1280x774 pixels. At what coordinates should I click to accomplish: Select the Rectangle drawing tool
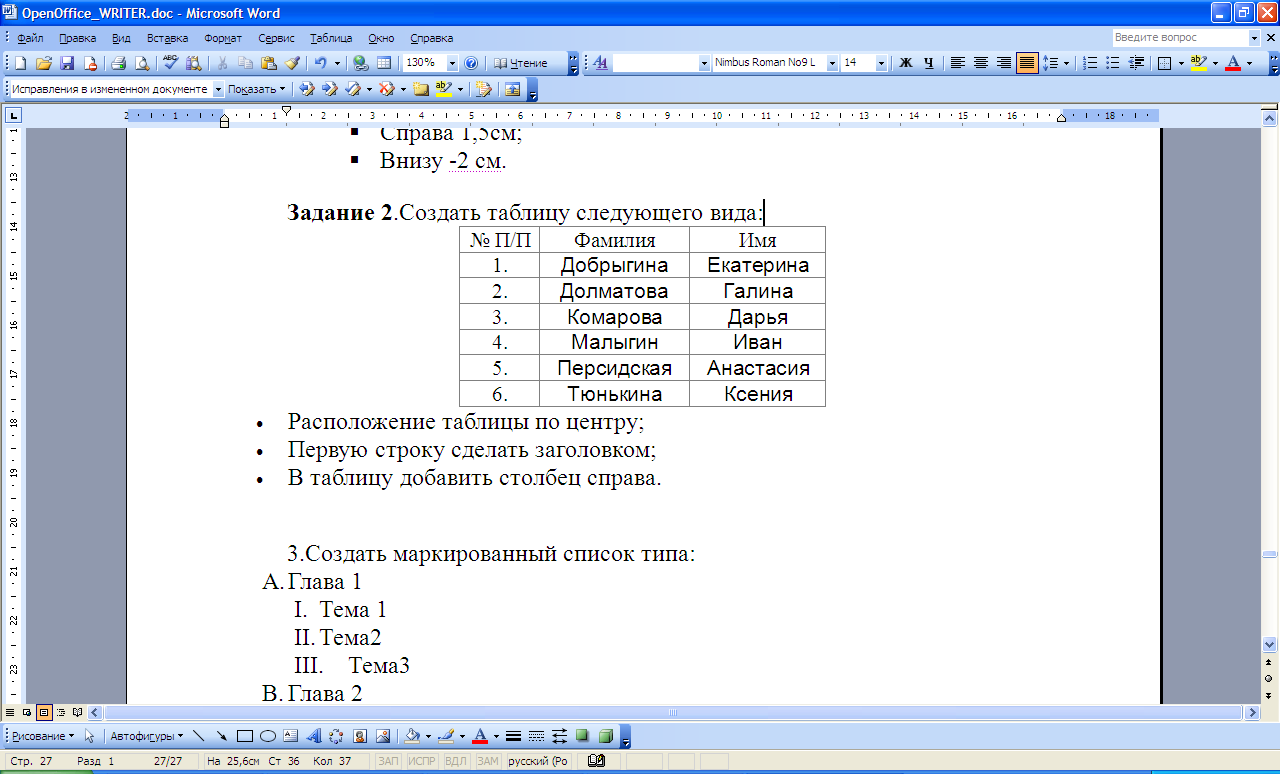coord(244,736)
